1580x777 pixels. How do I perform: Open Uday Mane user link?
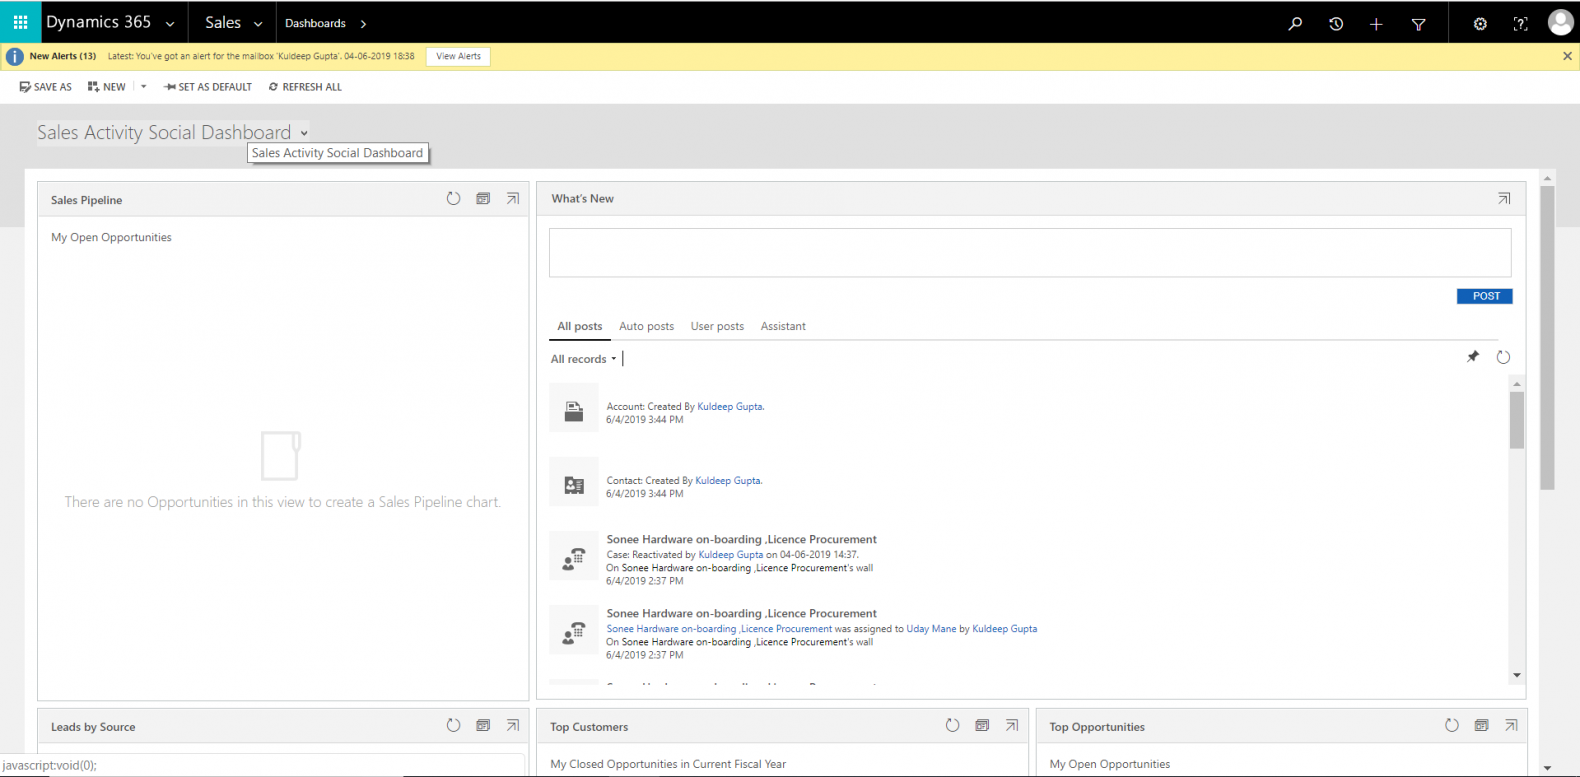(931, 629)
